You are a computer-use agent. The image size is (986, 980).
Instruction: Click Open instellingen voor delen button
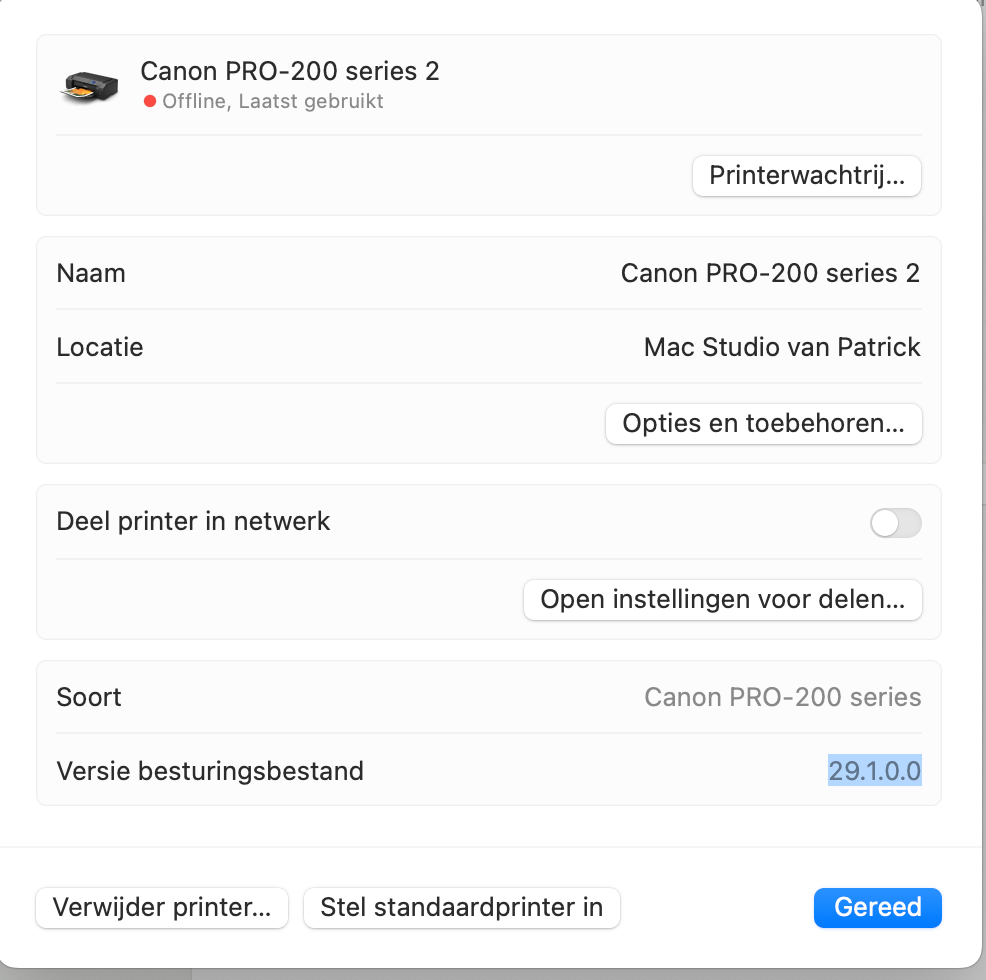[x=722, y=599]
